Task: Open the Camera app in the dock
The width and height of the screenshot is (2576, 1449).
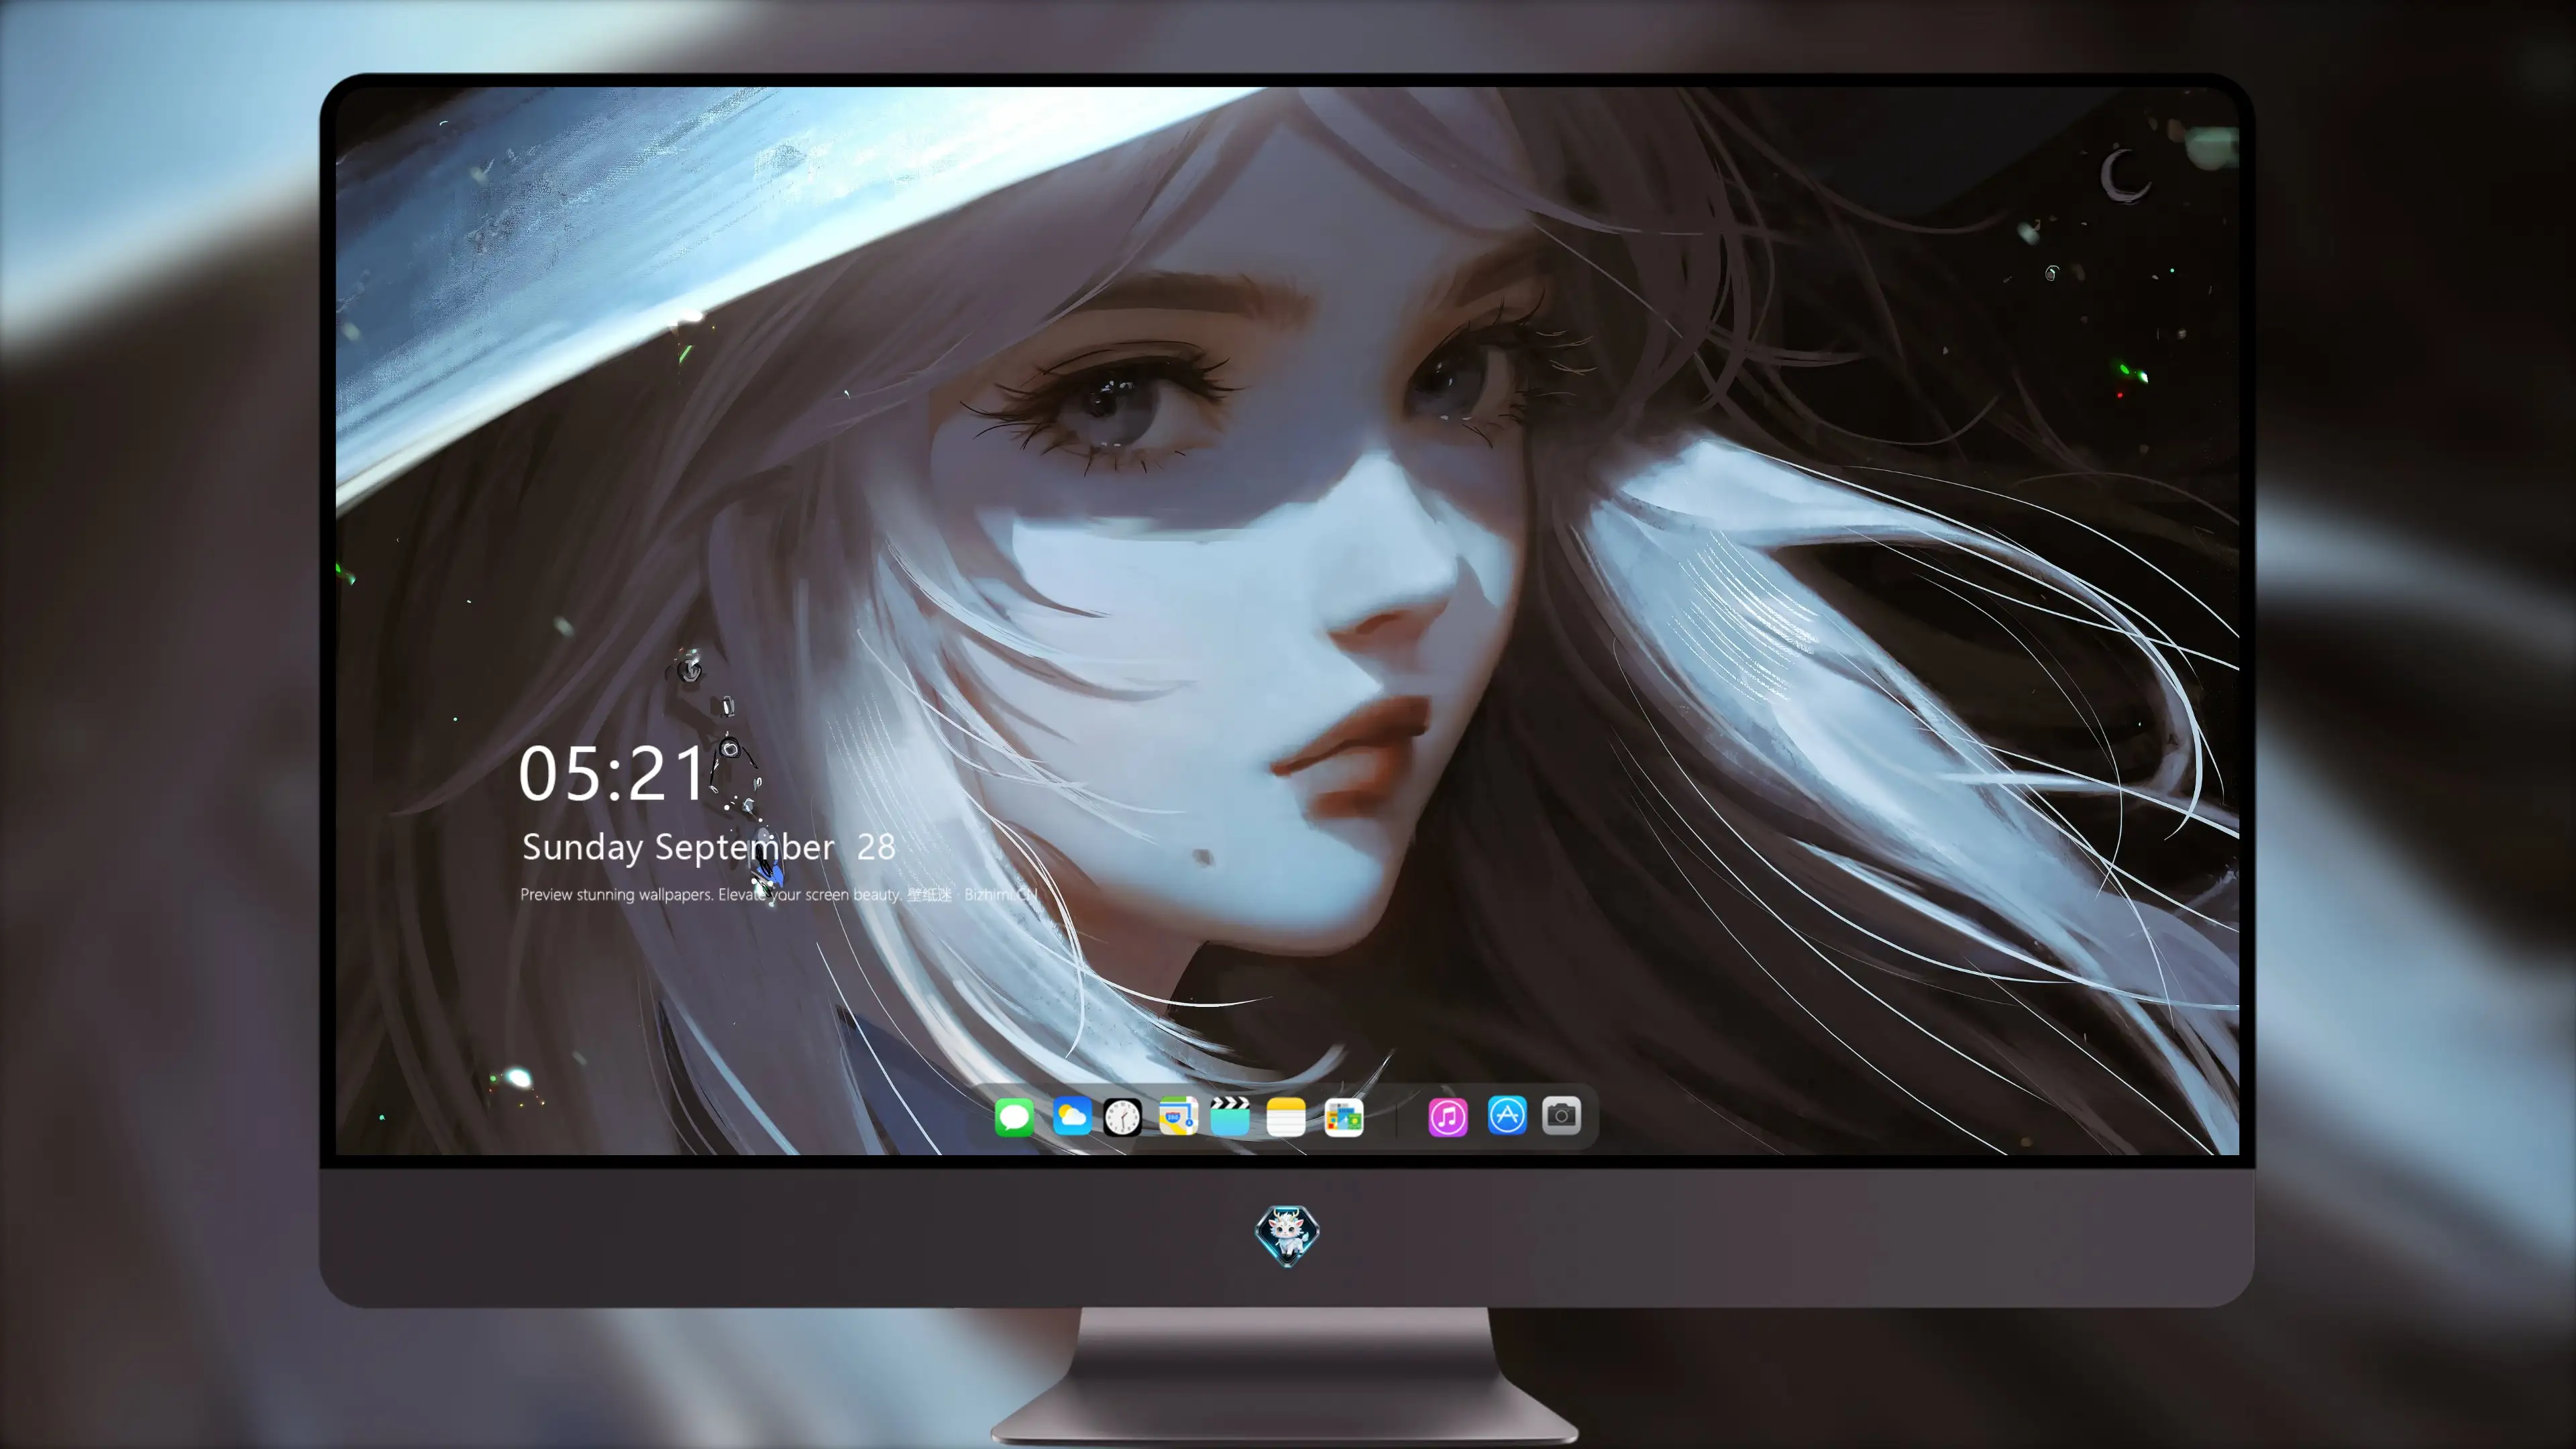Action: click(1561, 1115)
